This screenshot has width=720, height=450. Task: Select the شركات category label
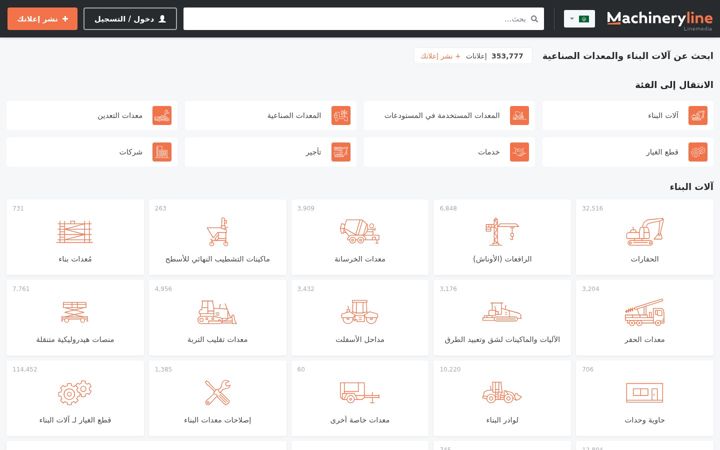131,152
